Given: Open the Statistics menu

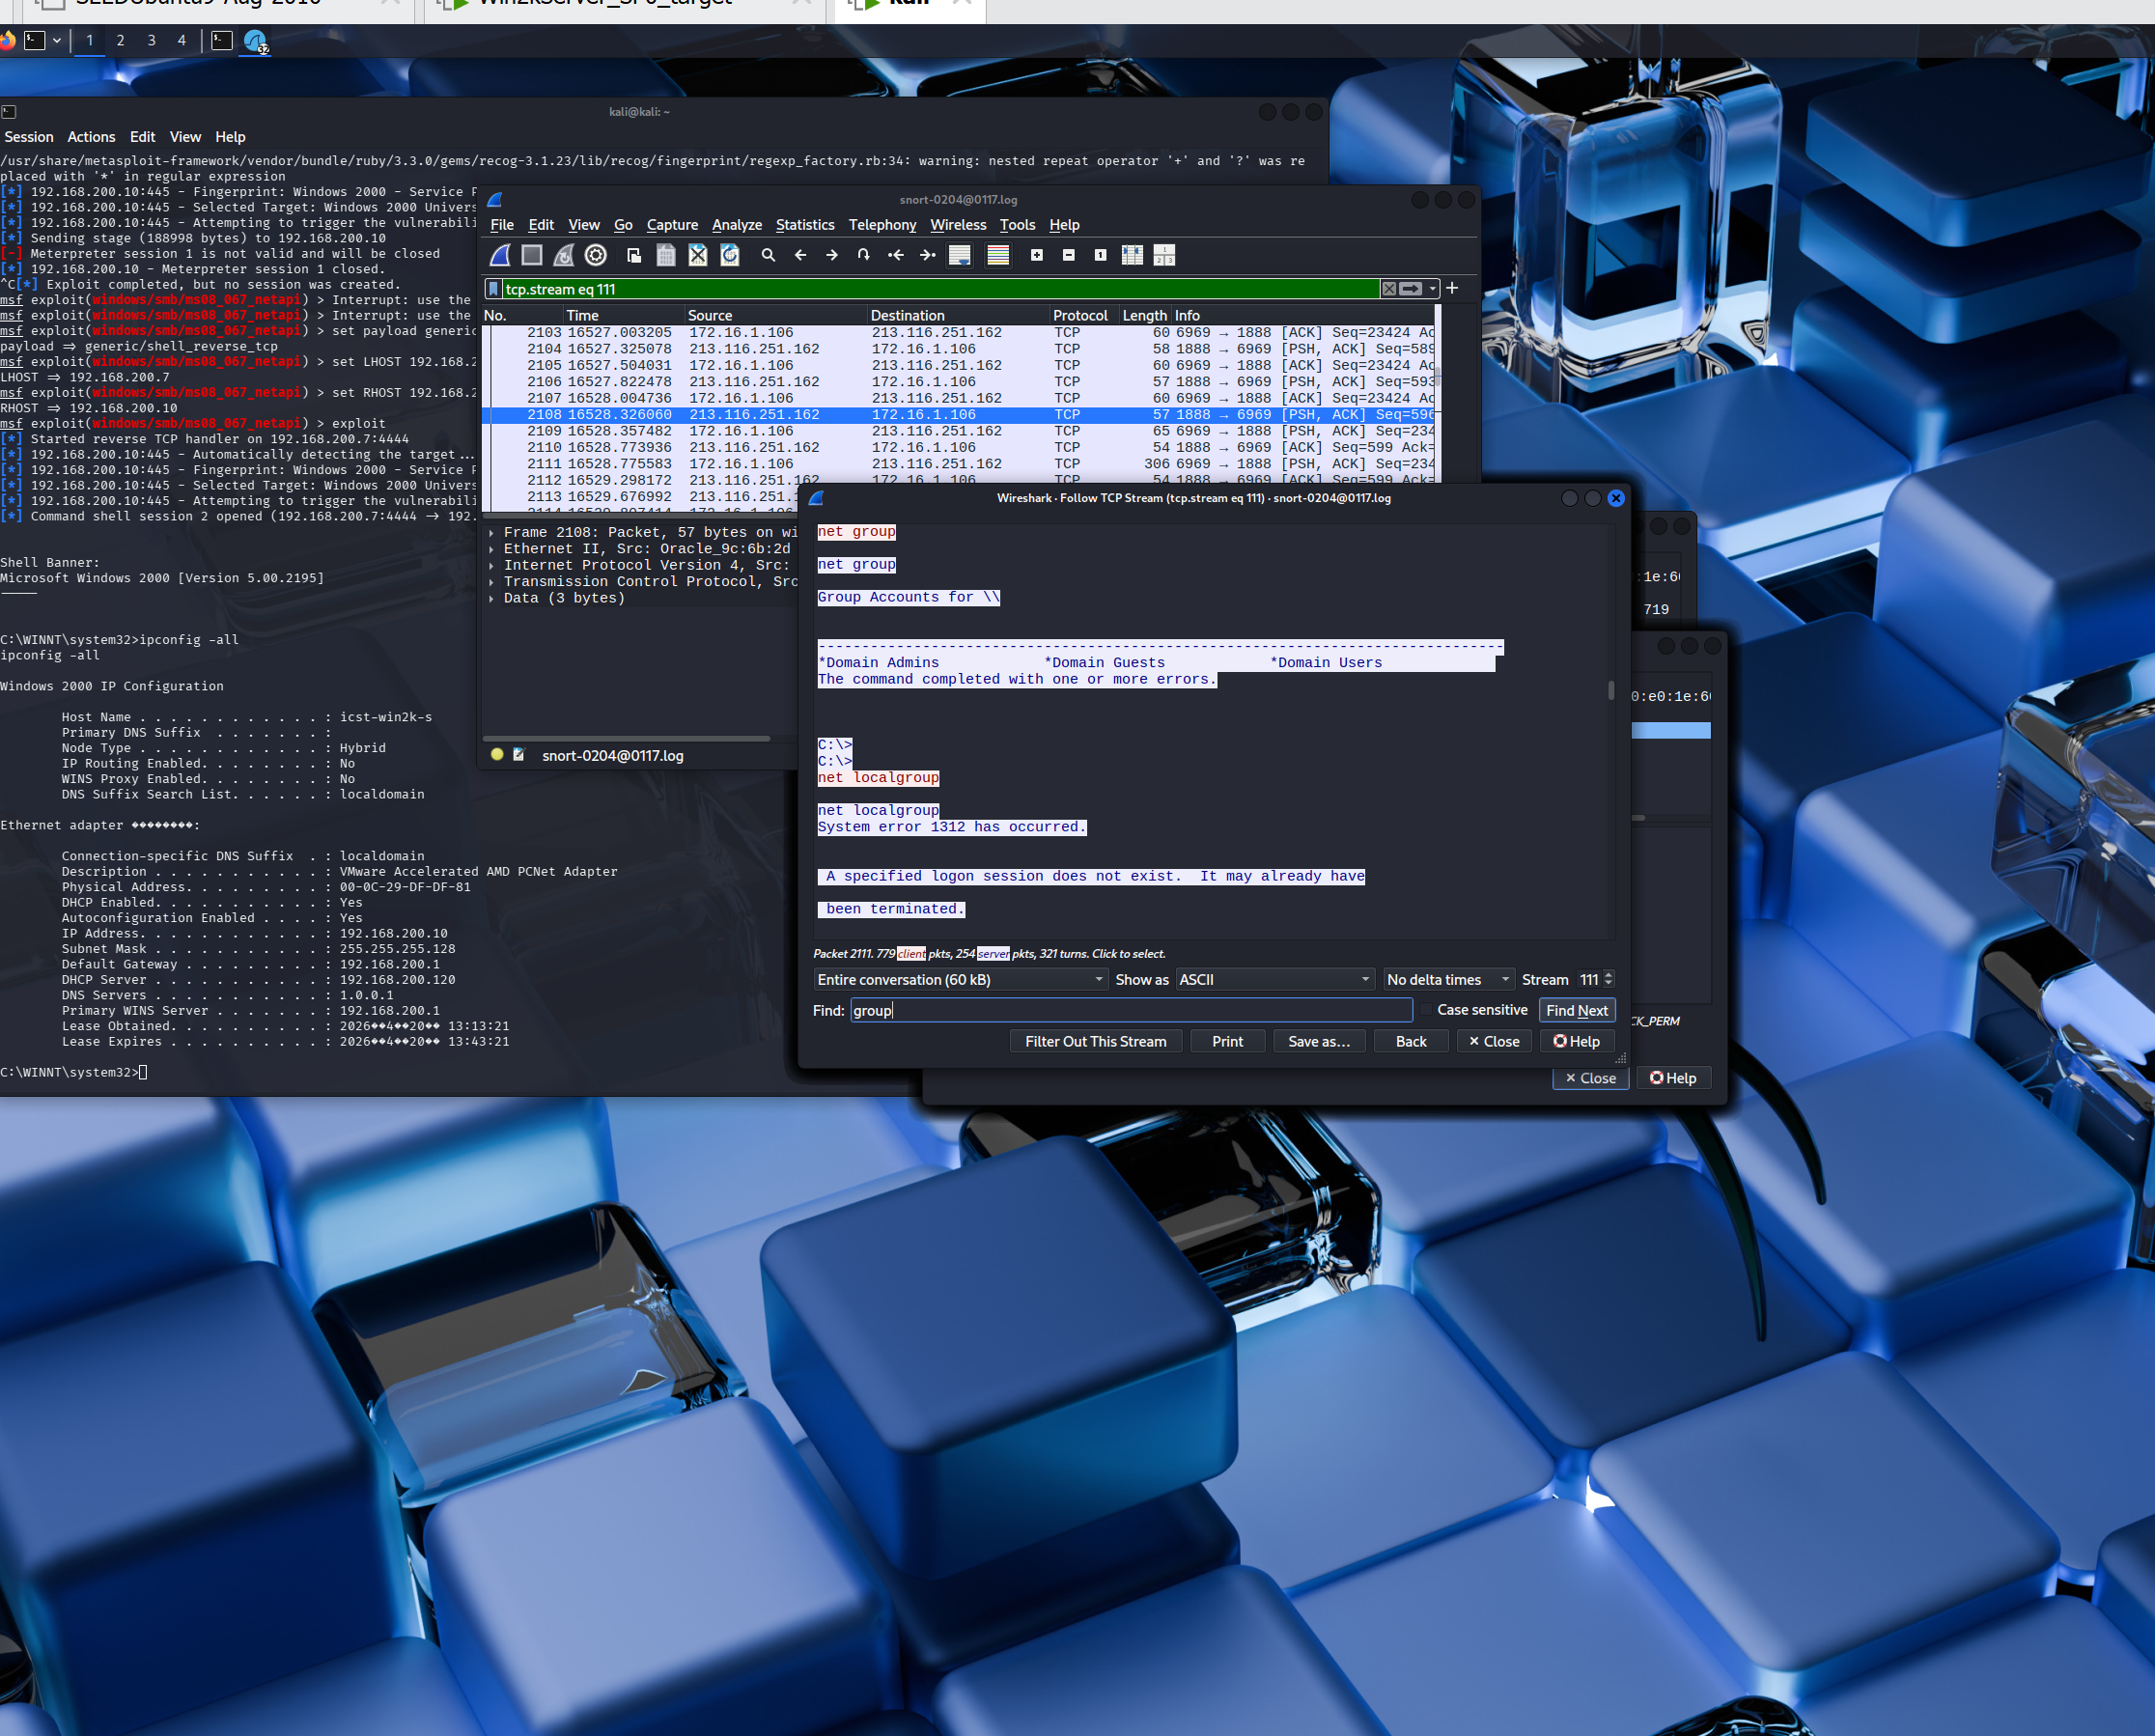Looking at the screenshot, I should click(804, 225).
